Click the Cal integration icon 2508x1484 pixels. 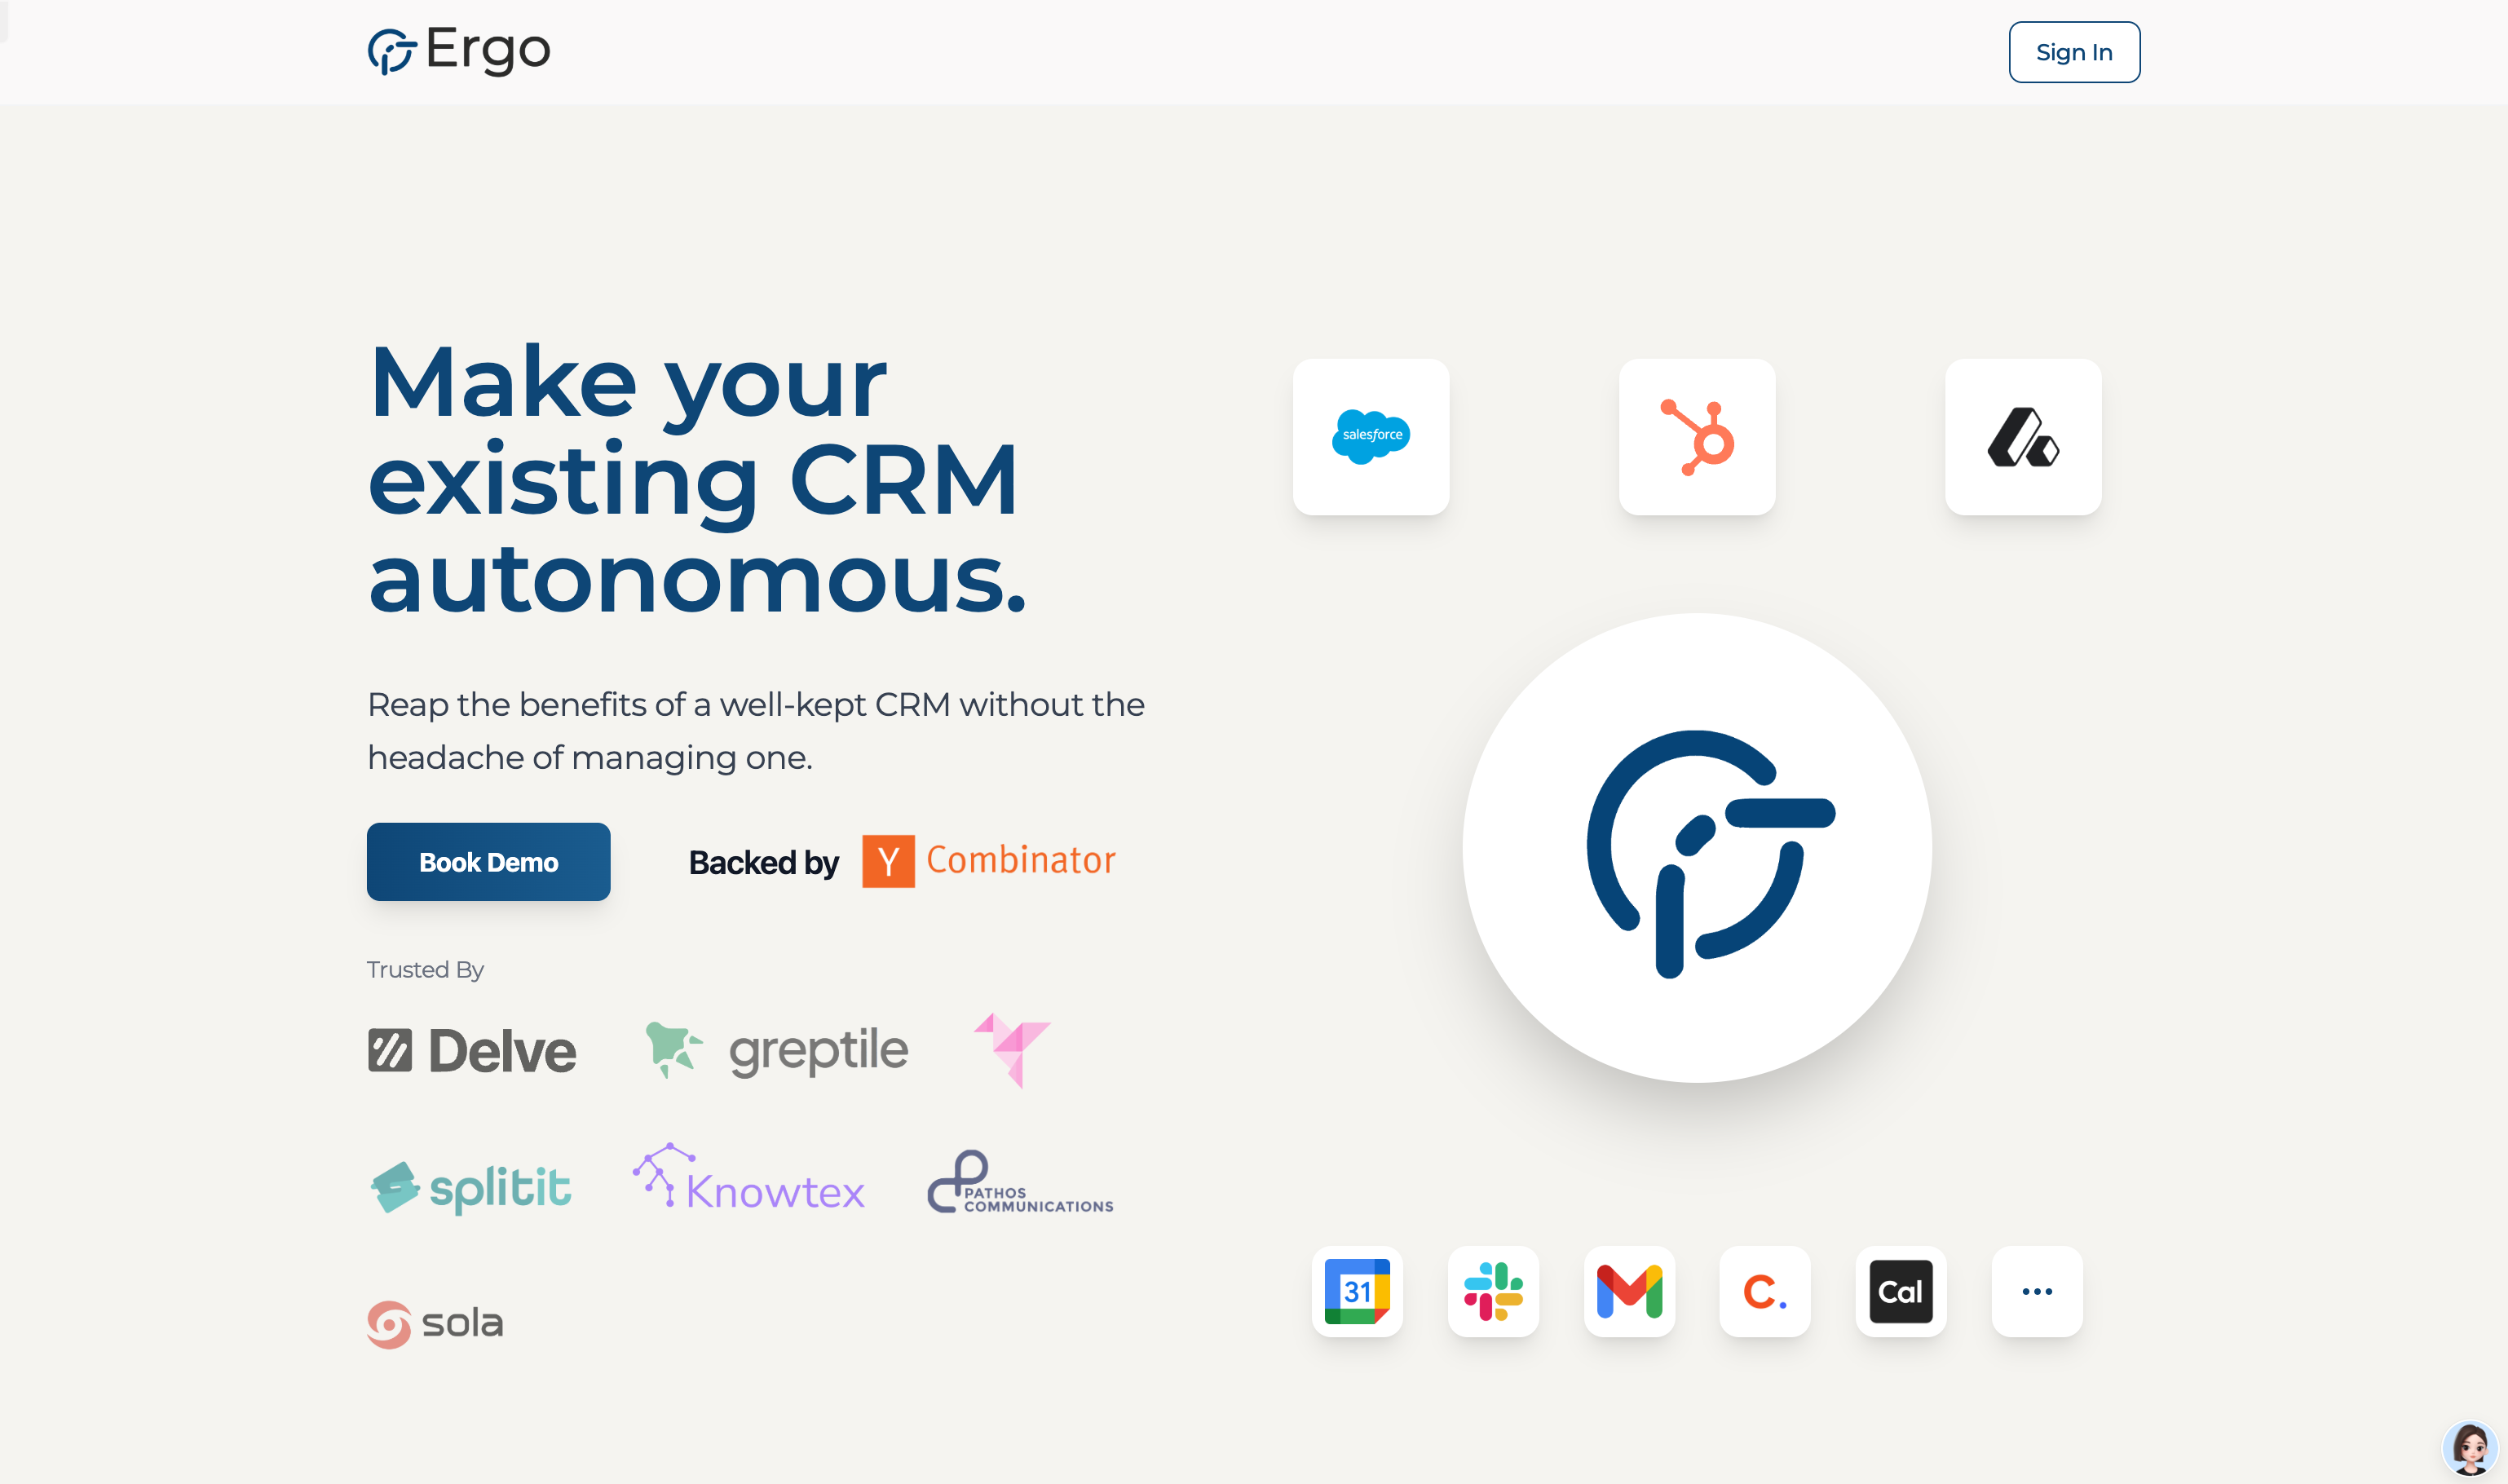click(1900, 1291)
